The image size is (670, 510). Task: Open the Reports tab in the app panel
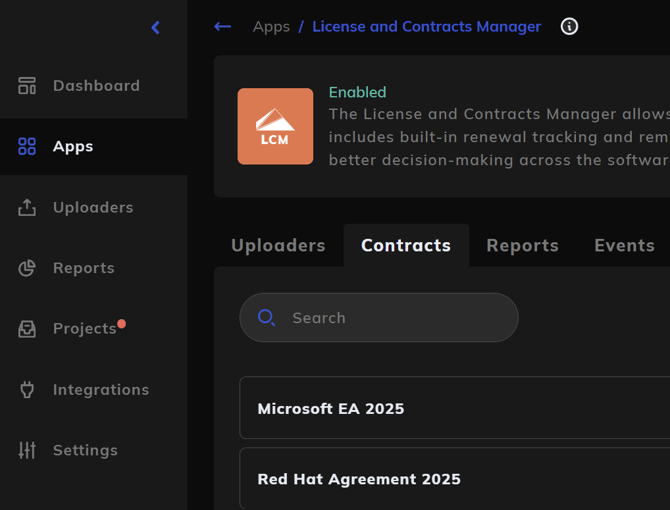point(522,245)
